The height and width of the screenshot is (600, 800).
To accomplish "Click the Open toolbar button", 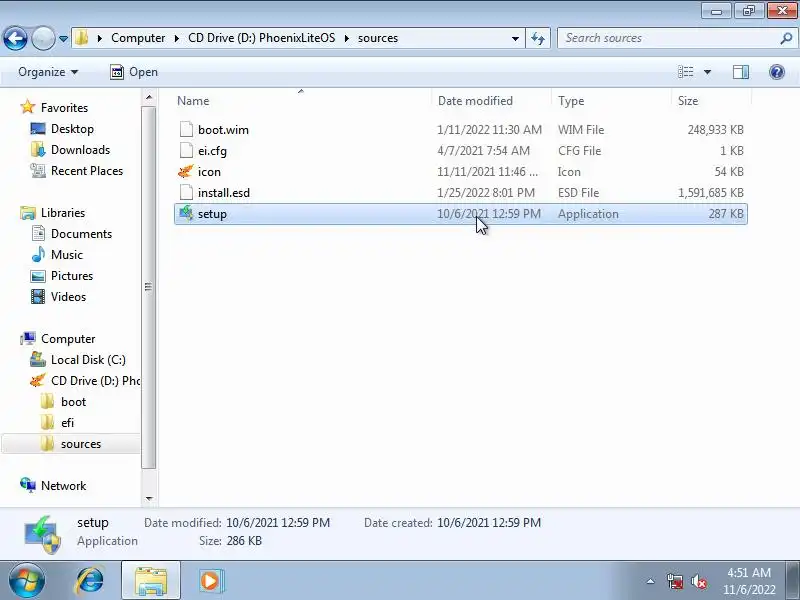I will point(134,72).
